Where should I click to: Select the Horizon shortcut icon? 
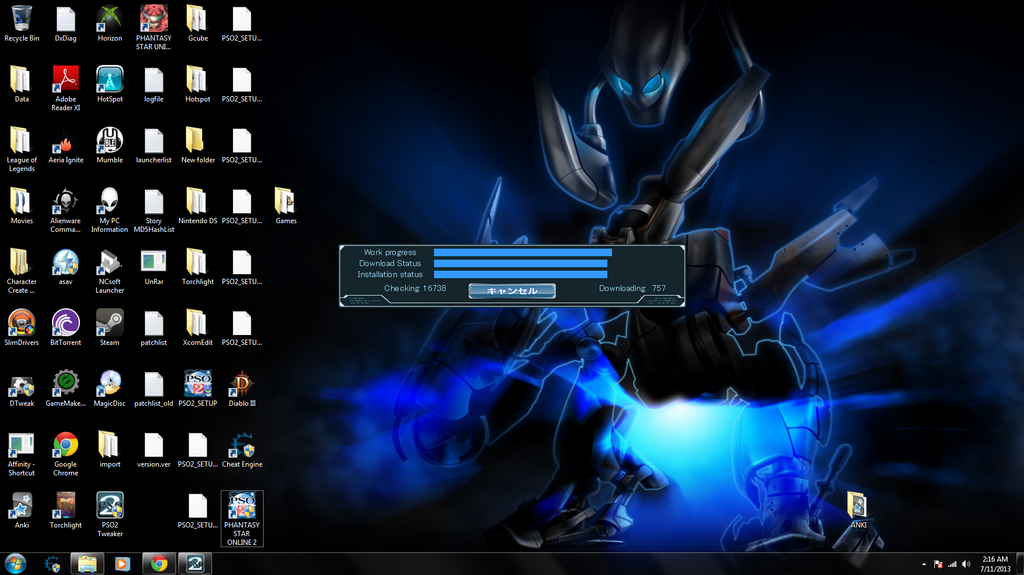point(110,24)
